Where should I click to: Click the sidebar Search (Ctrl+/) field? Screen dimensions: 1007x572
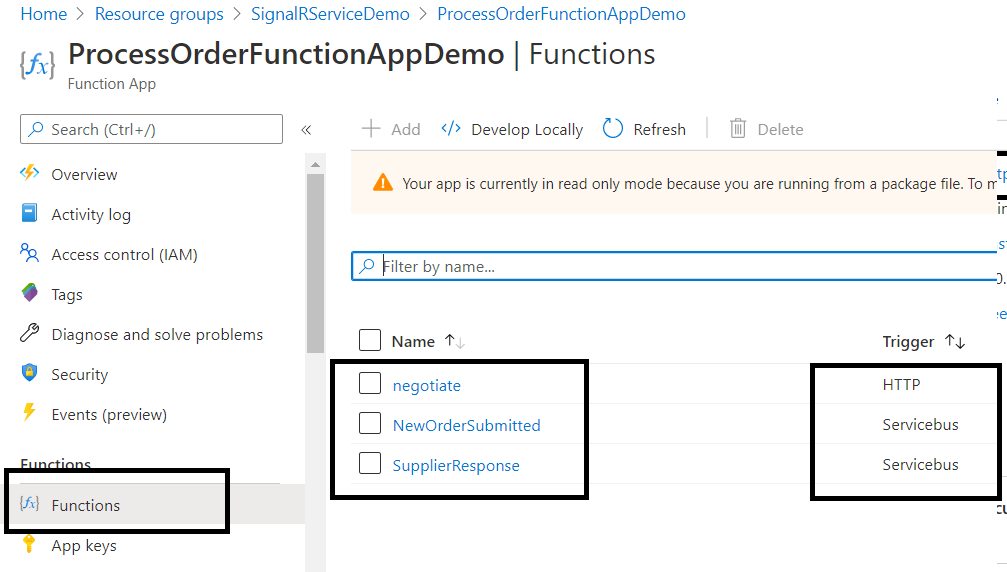click(152, 129)
